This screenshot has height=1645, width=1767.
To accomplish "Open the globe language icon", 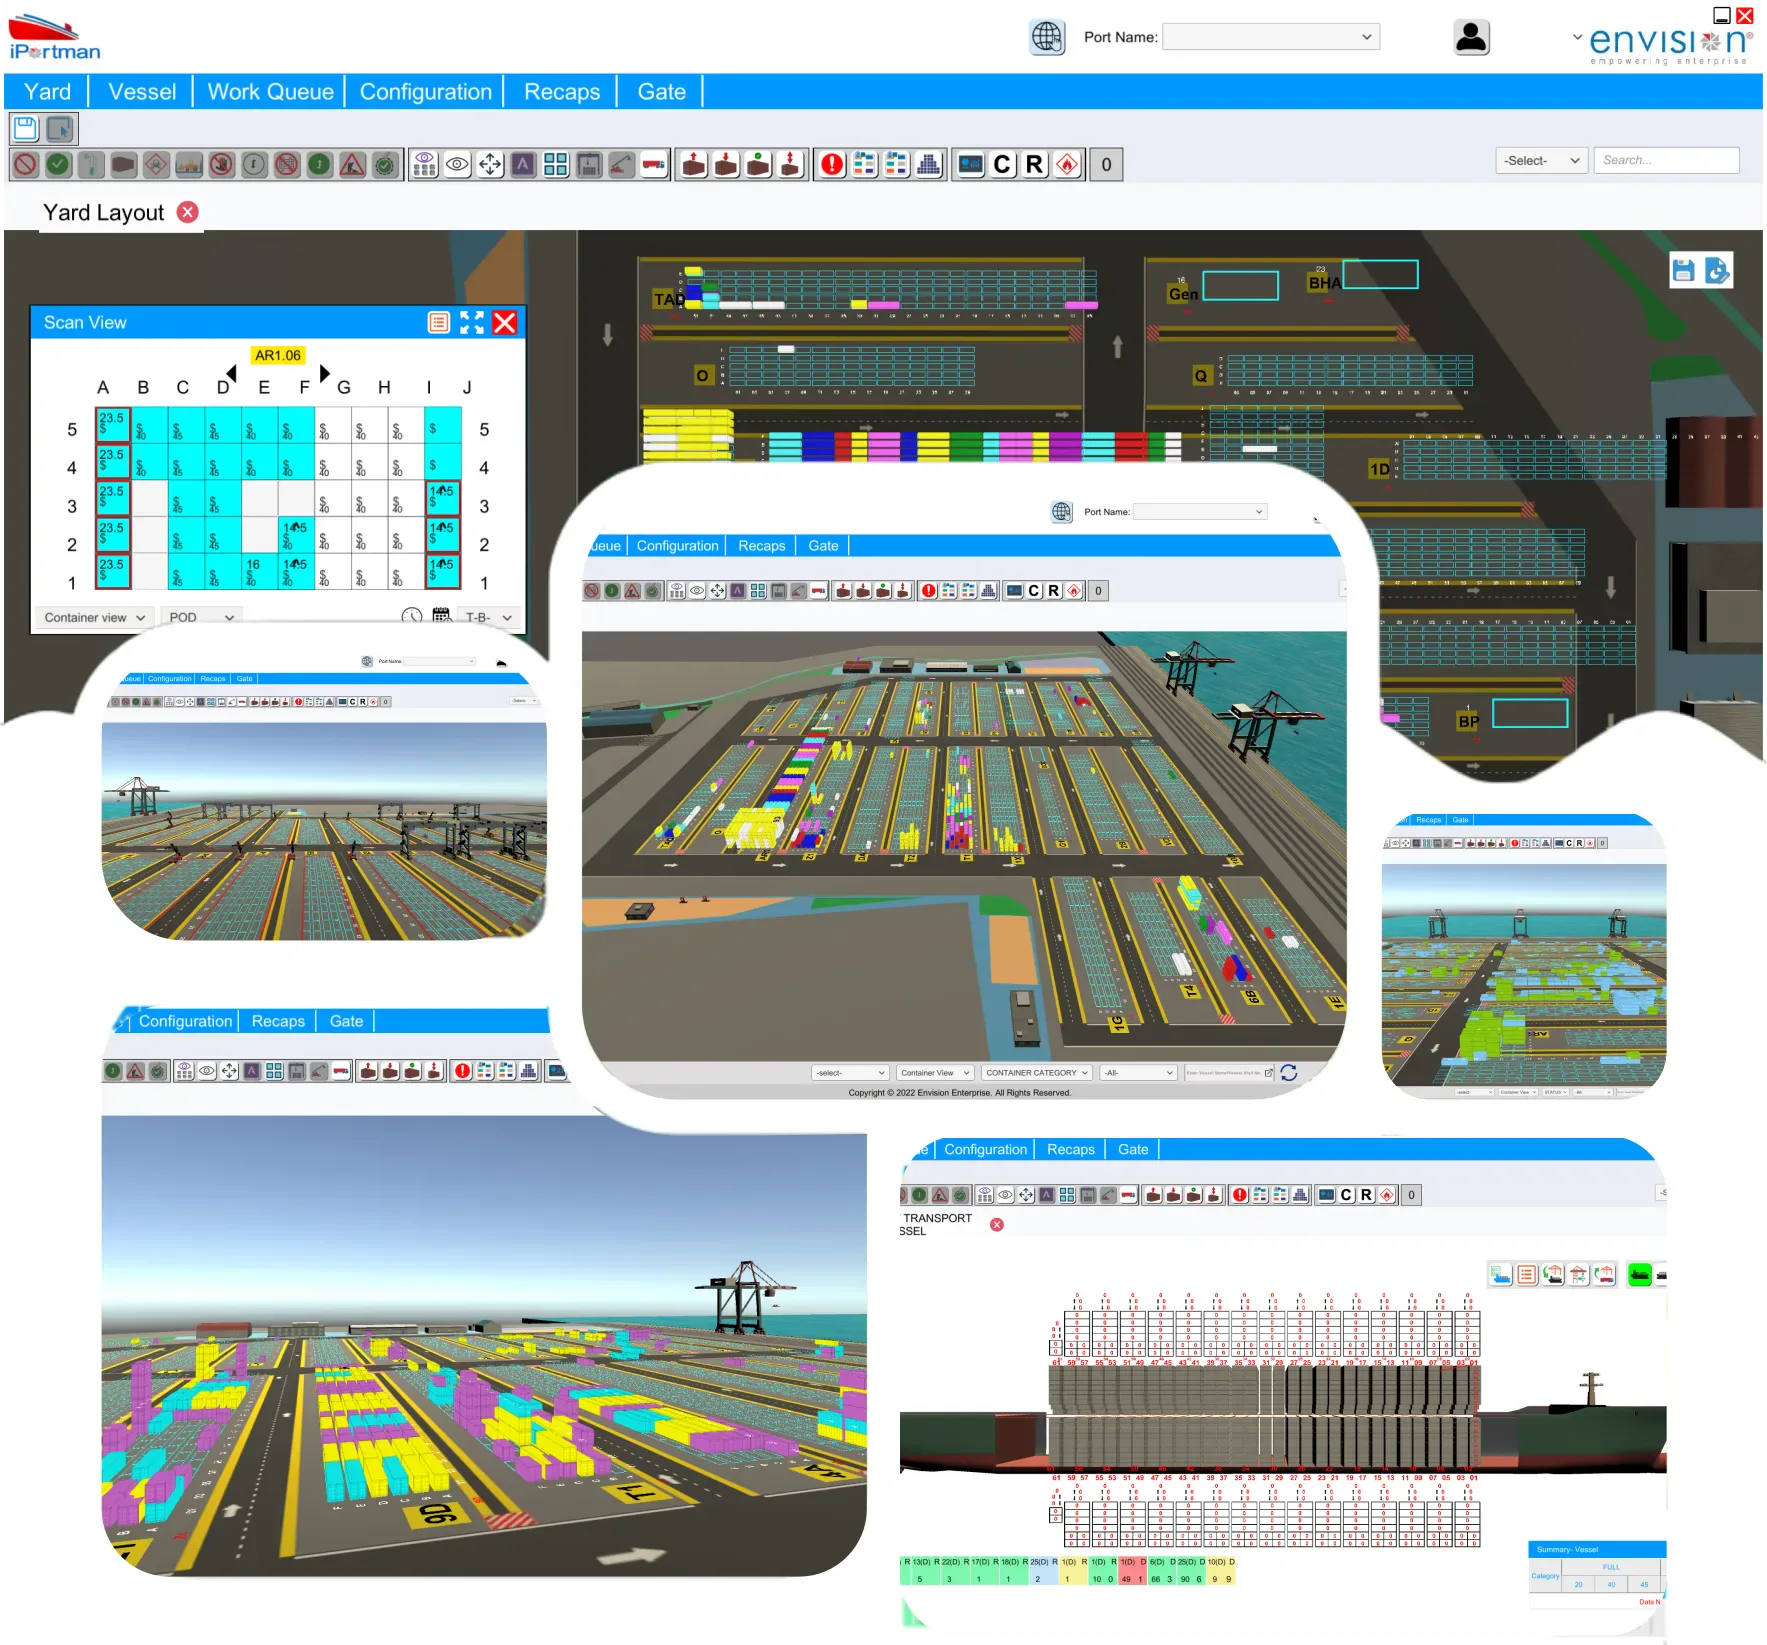I will (1047, 37).
